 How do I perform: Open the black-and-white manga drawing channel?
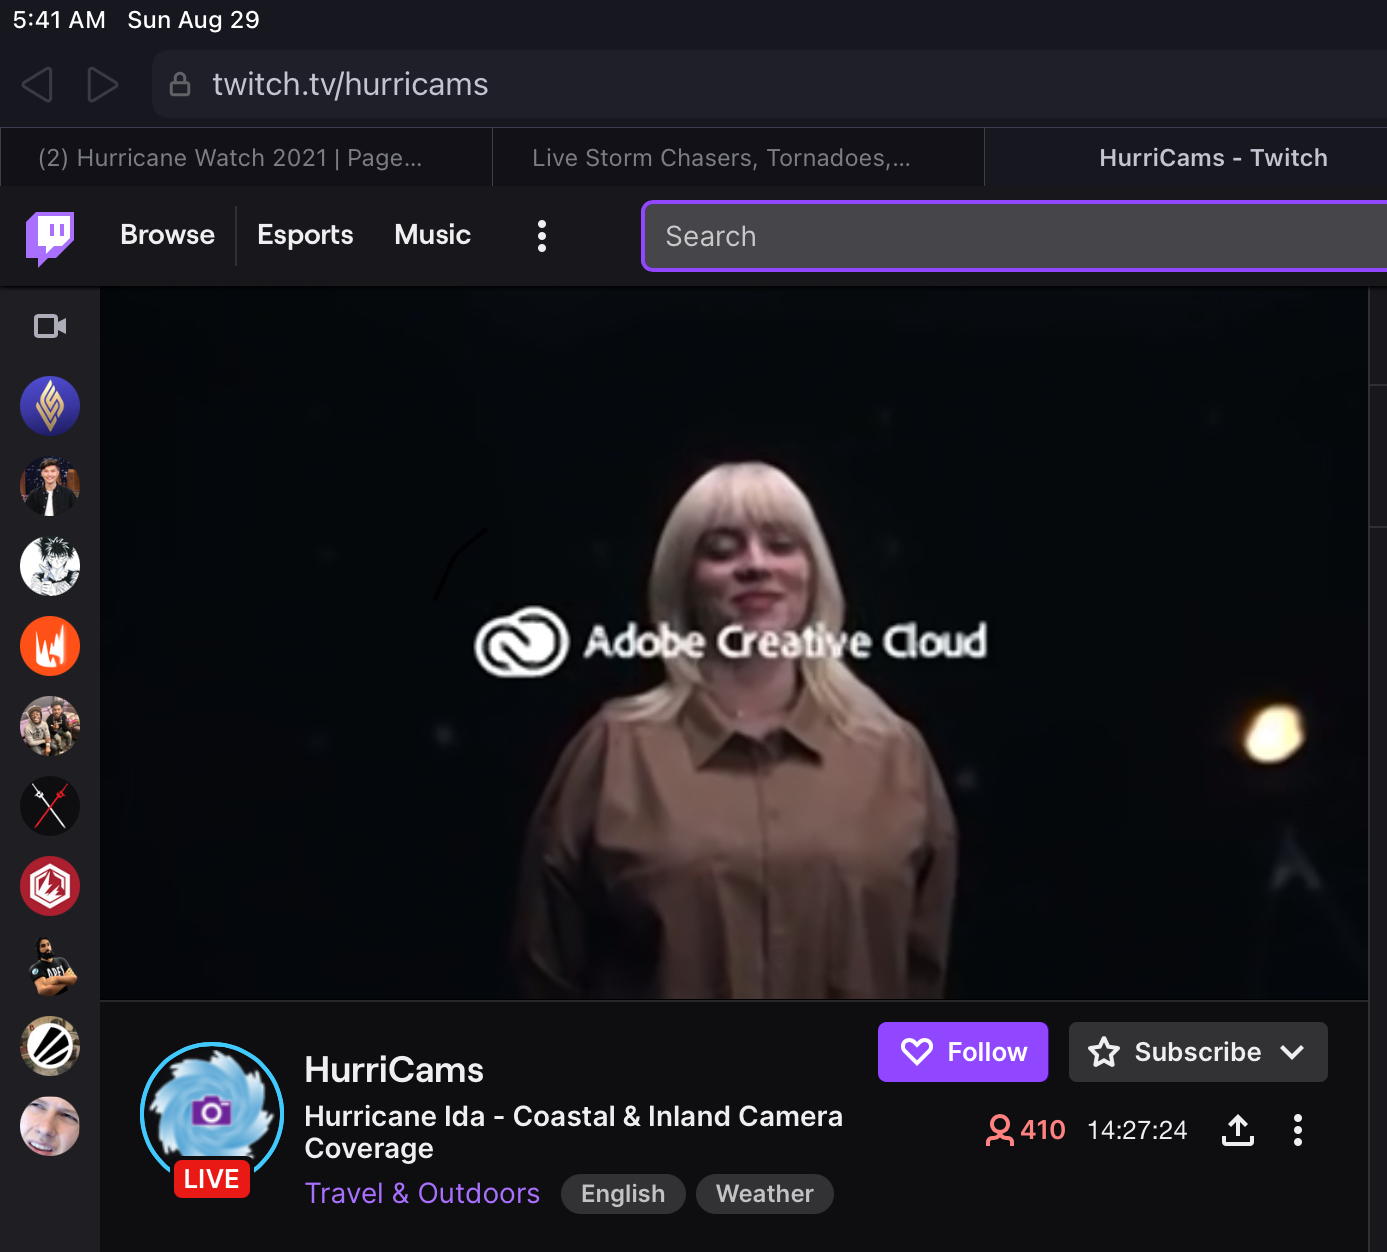[x=50, y=566]
